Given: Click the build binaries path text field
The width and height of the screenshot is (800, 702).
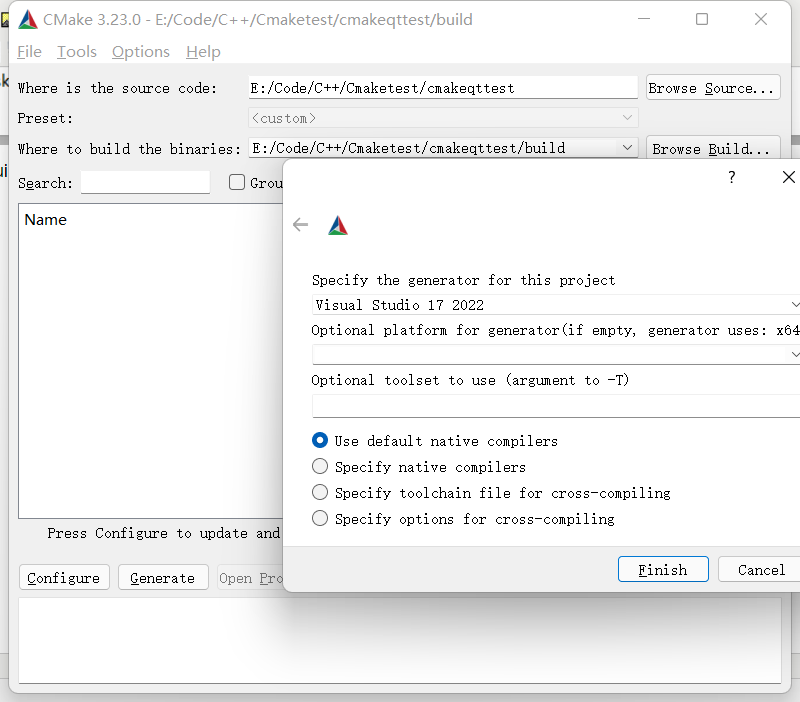Looking at the screenshot, I should coord(434,148).
